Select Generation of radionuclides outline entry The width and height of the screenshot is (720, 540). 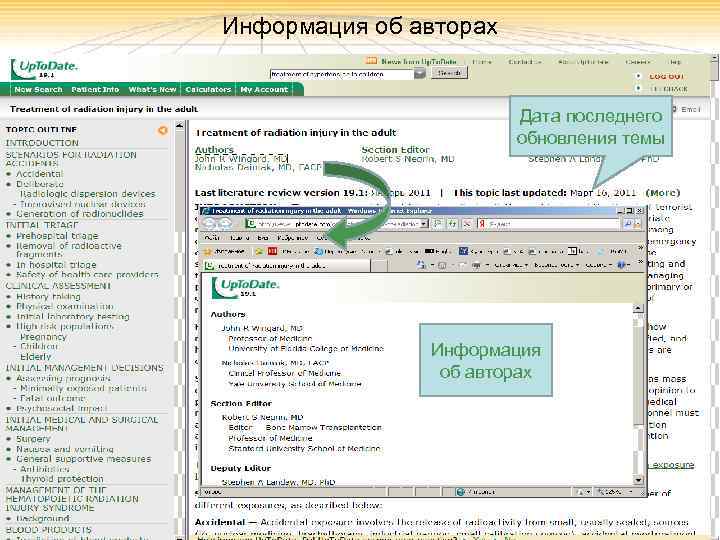pyautogui.click(x=80, y=214)
